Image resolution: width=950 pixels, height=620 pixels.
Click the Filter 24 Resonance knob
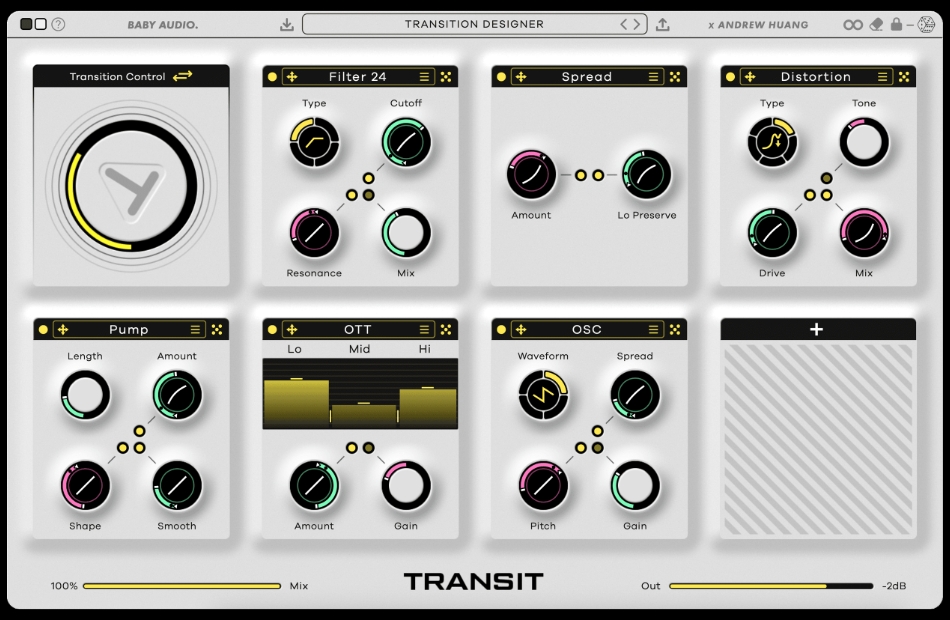(x=314, y=233)
